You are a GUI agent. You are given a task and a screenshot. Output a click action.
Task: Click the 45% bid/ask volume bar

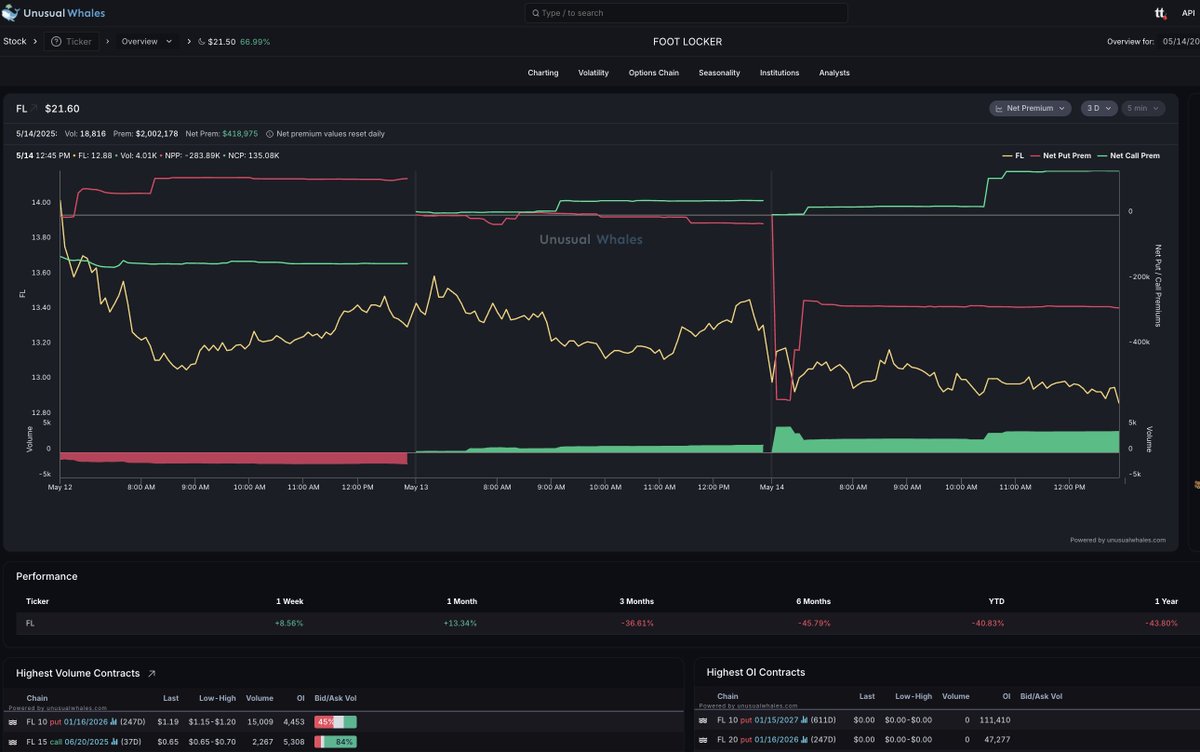(335, 721)
